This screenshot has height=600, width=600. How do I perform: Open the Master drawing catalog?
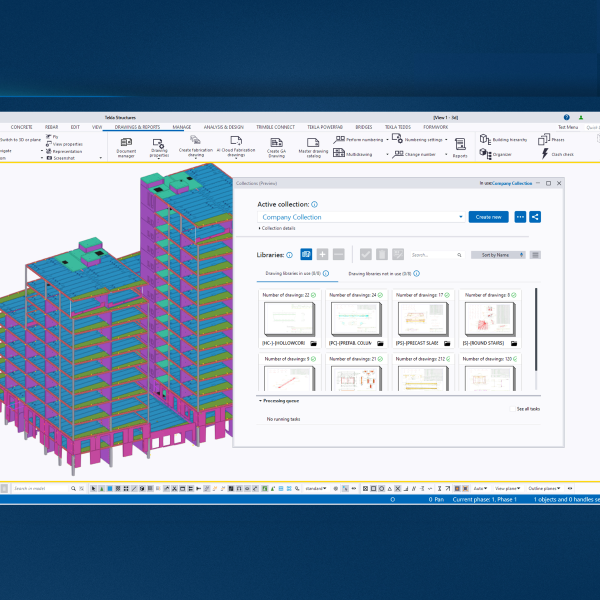click(313, 148)
